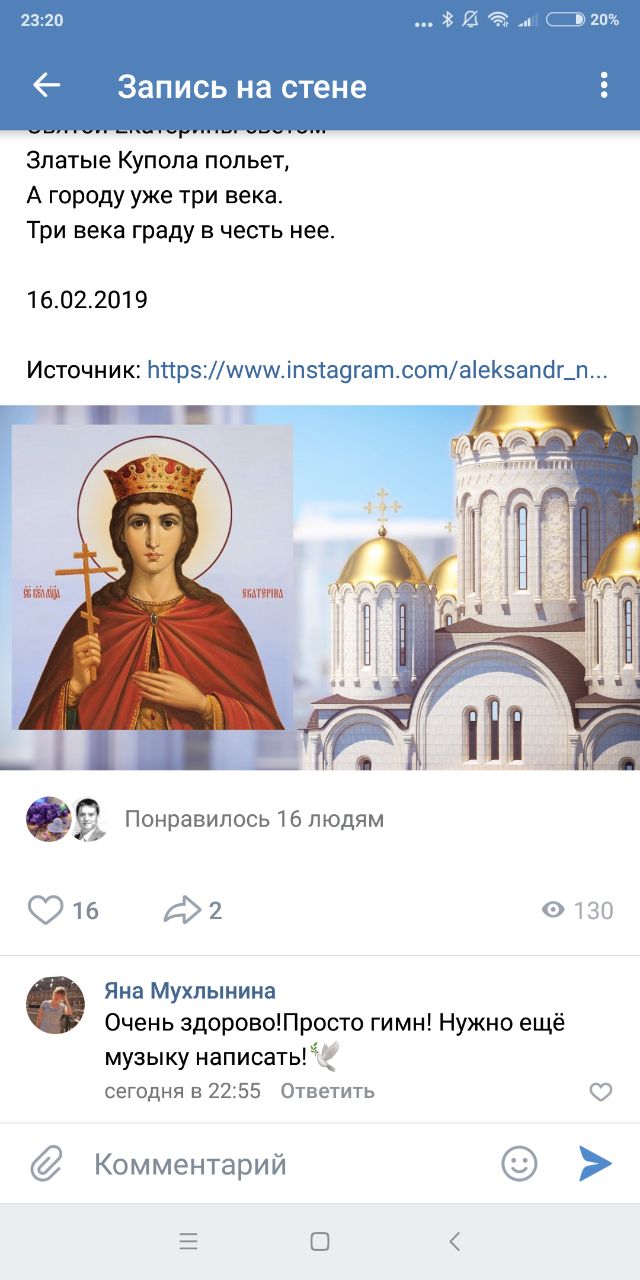Go back using the header arrow
Image resolution: width=640 pixels, height=1280 pixels.
(x=46, y=86)
